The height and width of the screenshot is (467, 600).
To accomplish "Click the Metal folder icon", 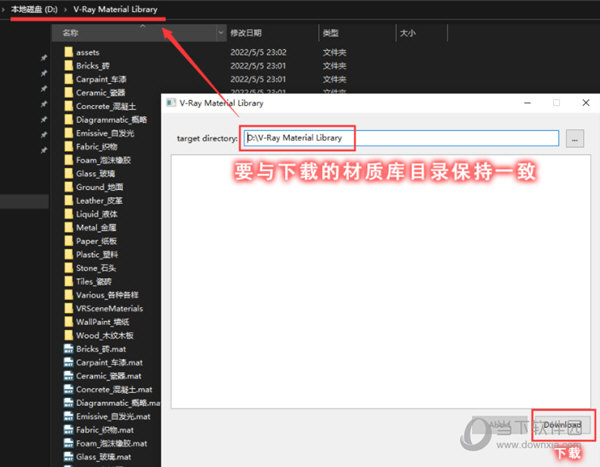I will click(x=68, y=227).
